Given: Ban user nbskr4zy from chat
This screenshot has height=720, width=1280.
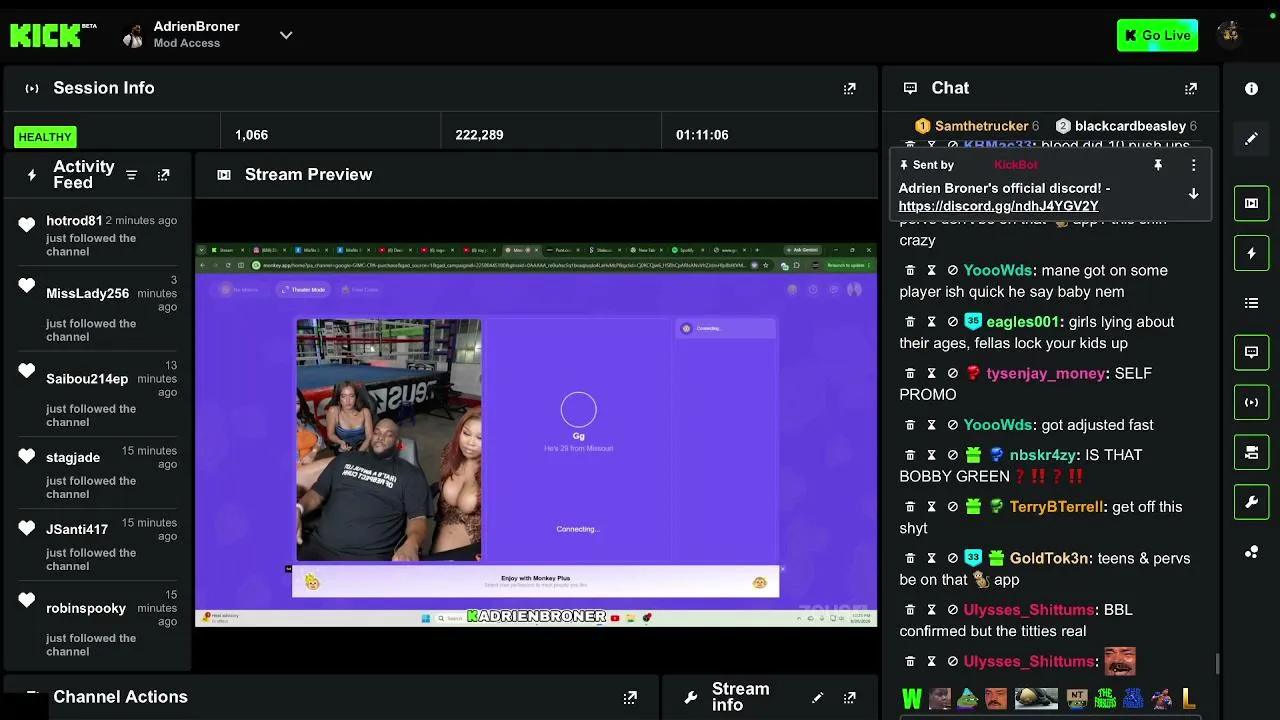Looking at the screenshot, I should click(x=952, y=455).
